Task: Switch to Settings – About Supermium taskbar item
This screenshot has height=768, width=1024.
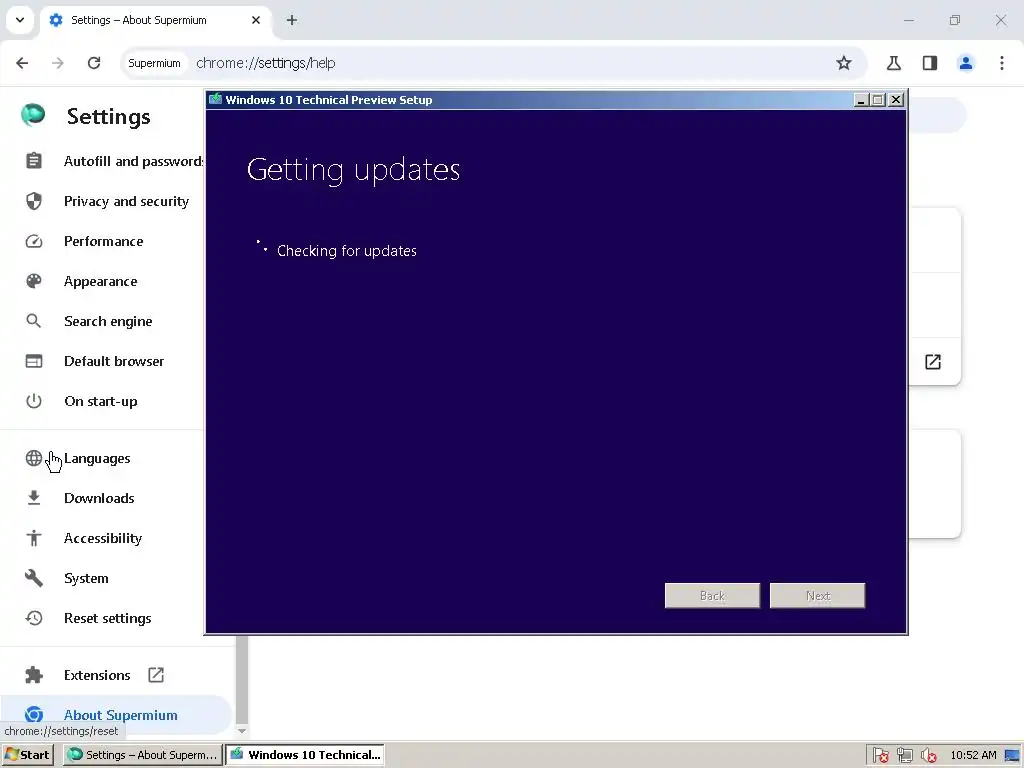Action: 143,755
